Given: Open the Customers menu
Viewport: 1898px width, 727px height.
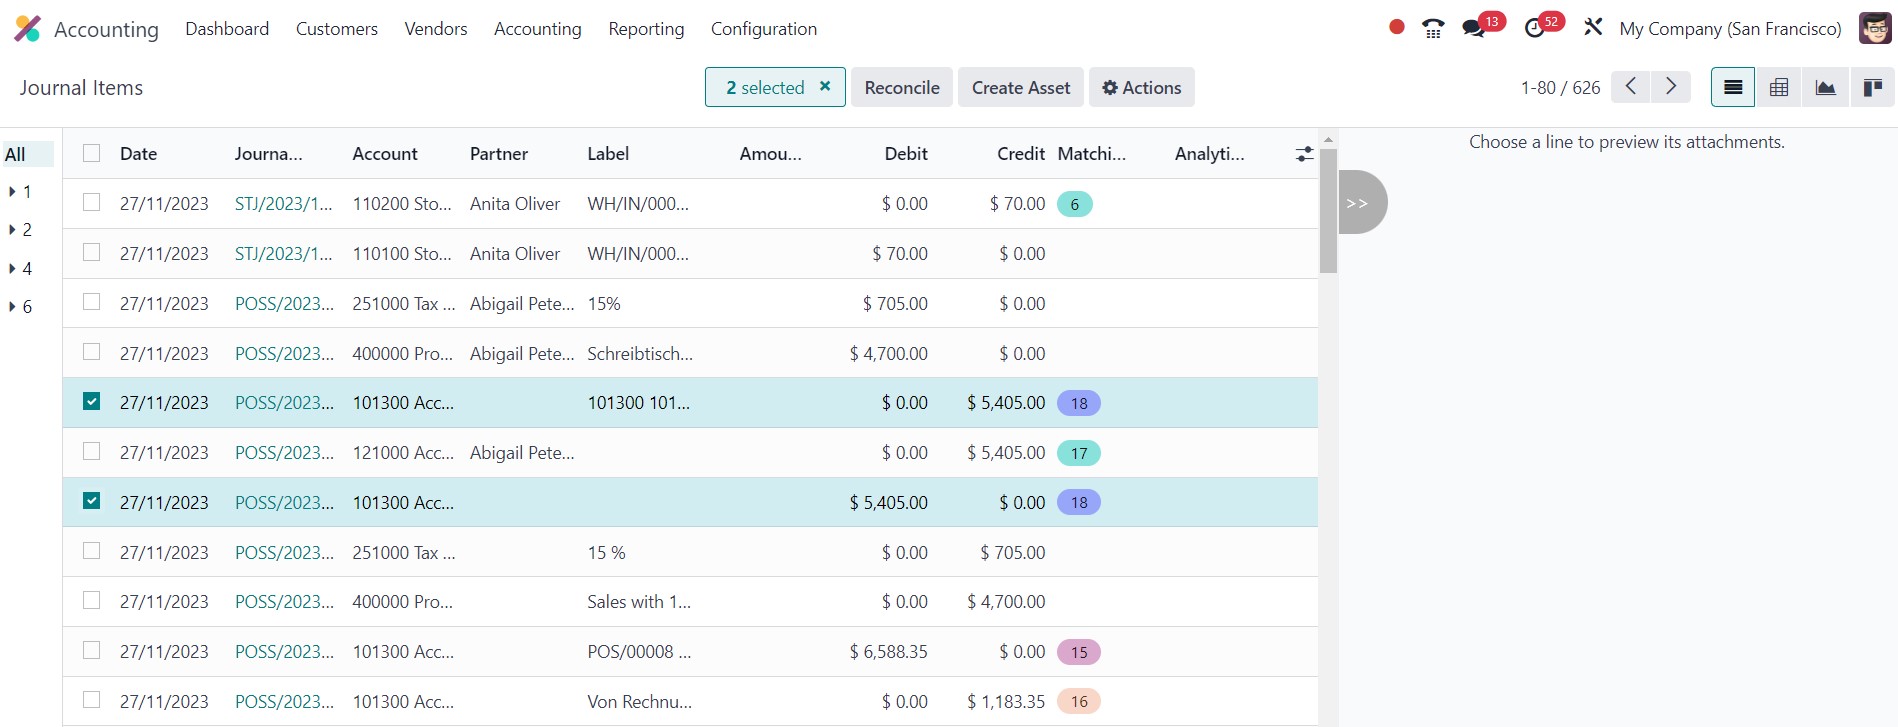Looking at the screenshot, I should point(337,29).
